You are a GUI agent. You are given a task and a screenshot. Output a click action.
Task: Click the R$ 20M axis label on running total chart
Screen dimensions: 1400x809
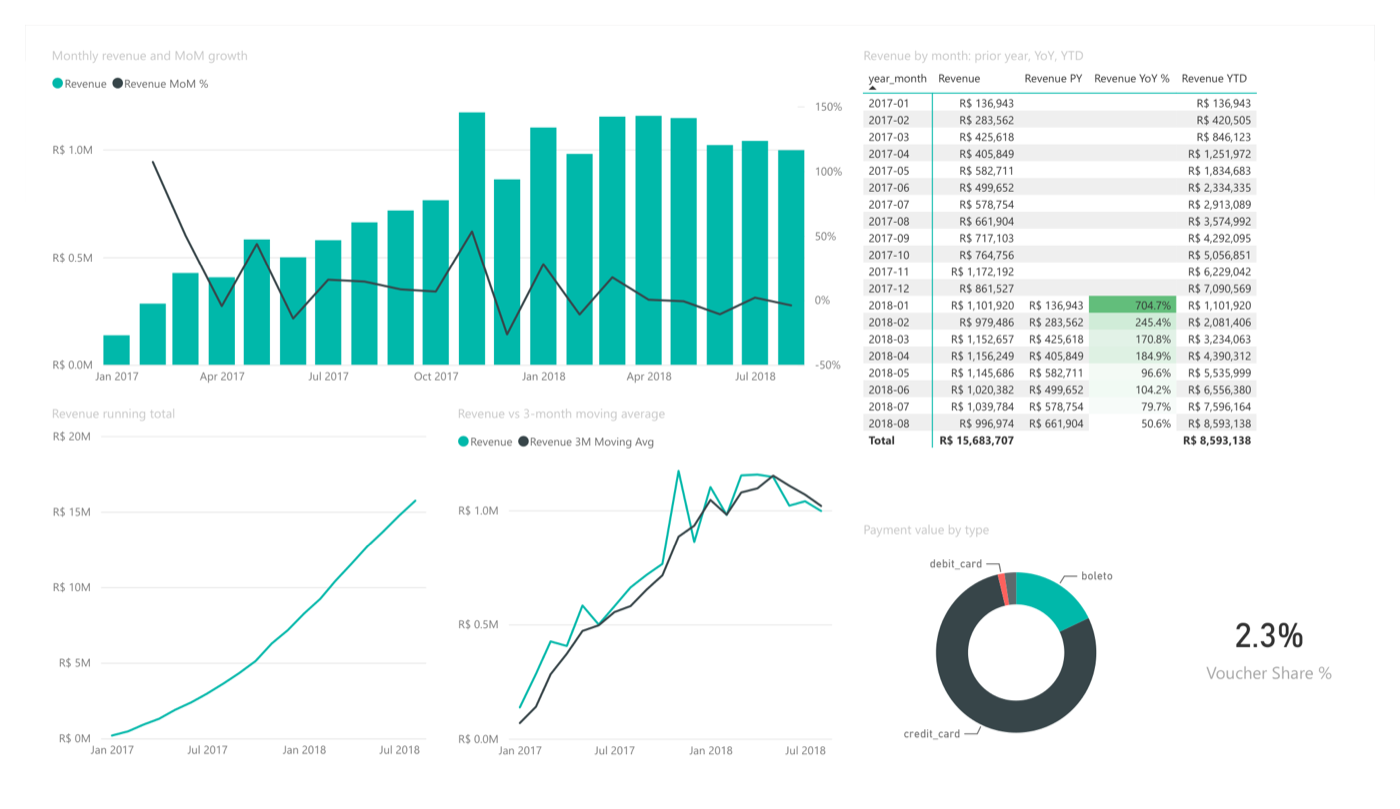72,437
